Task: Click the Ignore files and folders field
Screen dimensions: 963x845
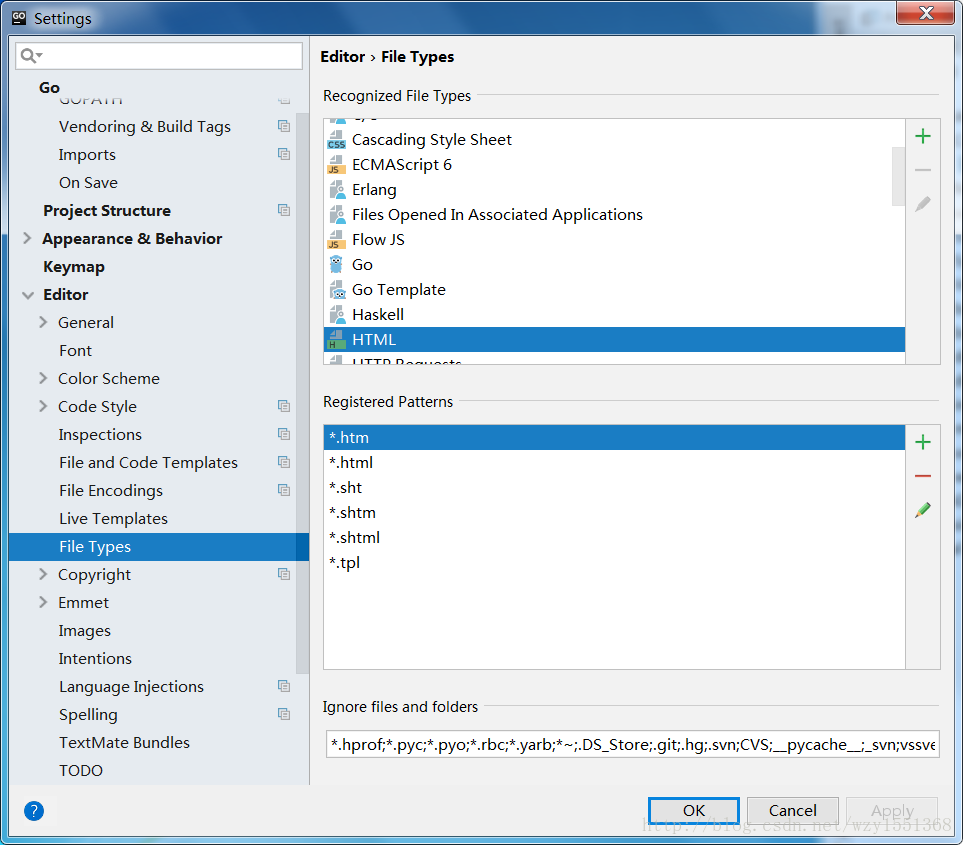Action: 632,744
